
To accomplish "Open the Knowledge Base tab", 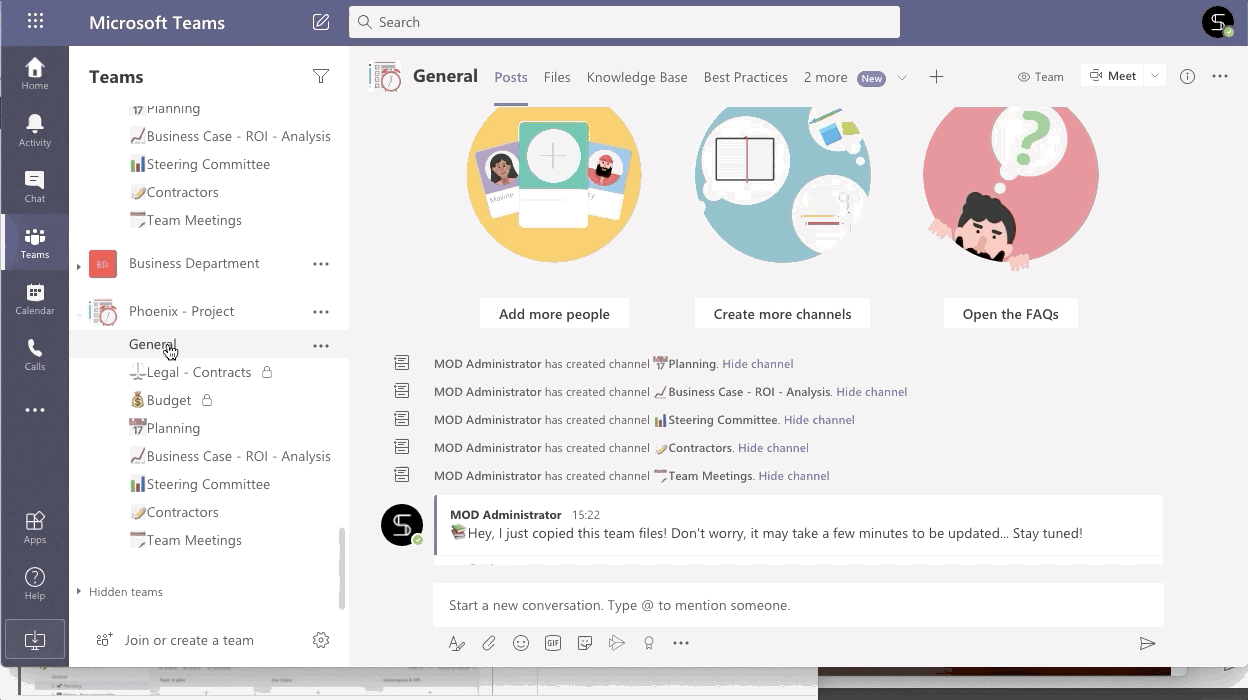I will click(637, 77).
